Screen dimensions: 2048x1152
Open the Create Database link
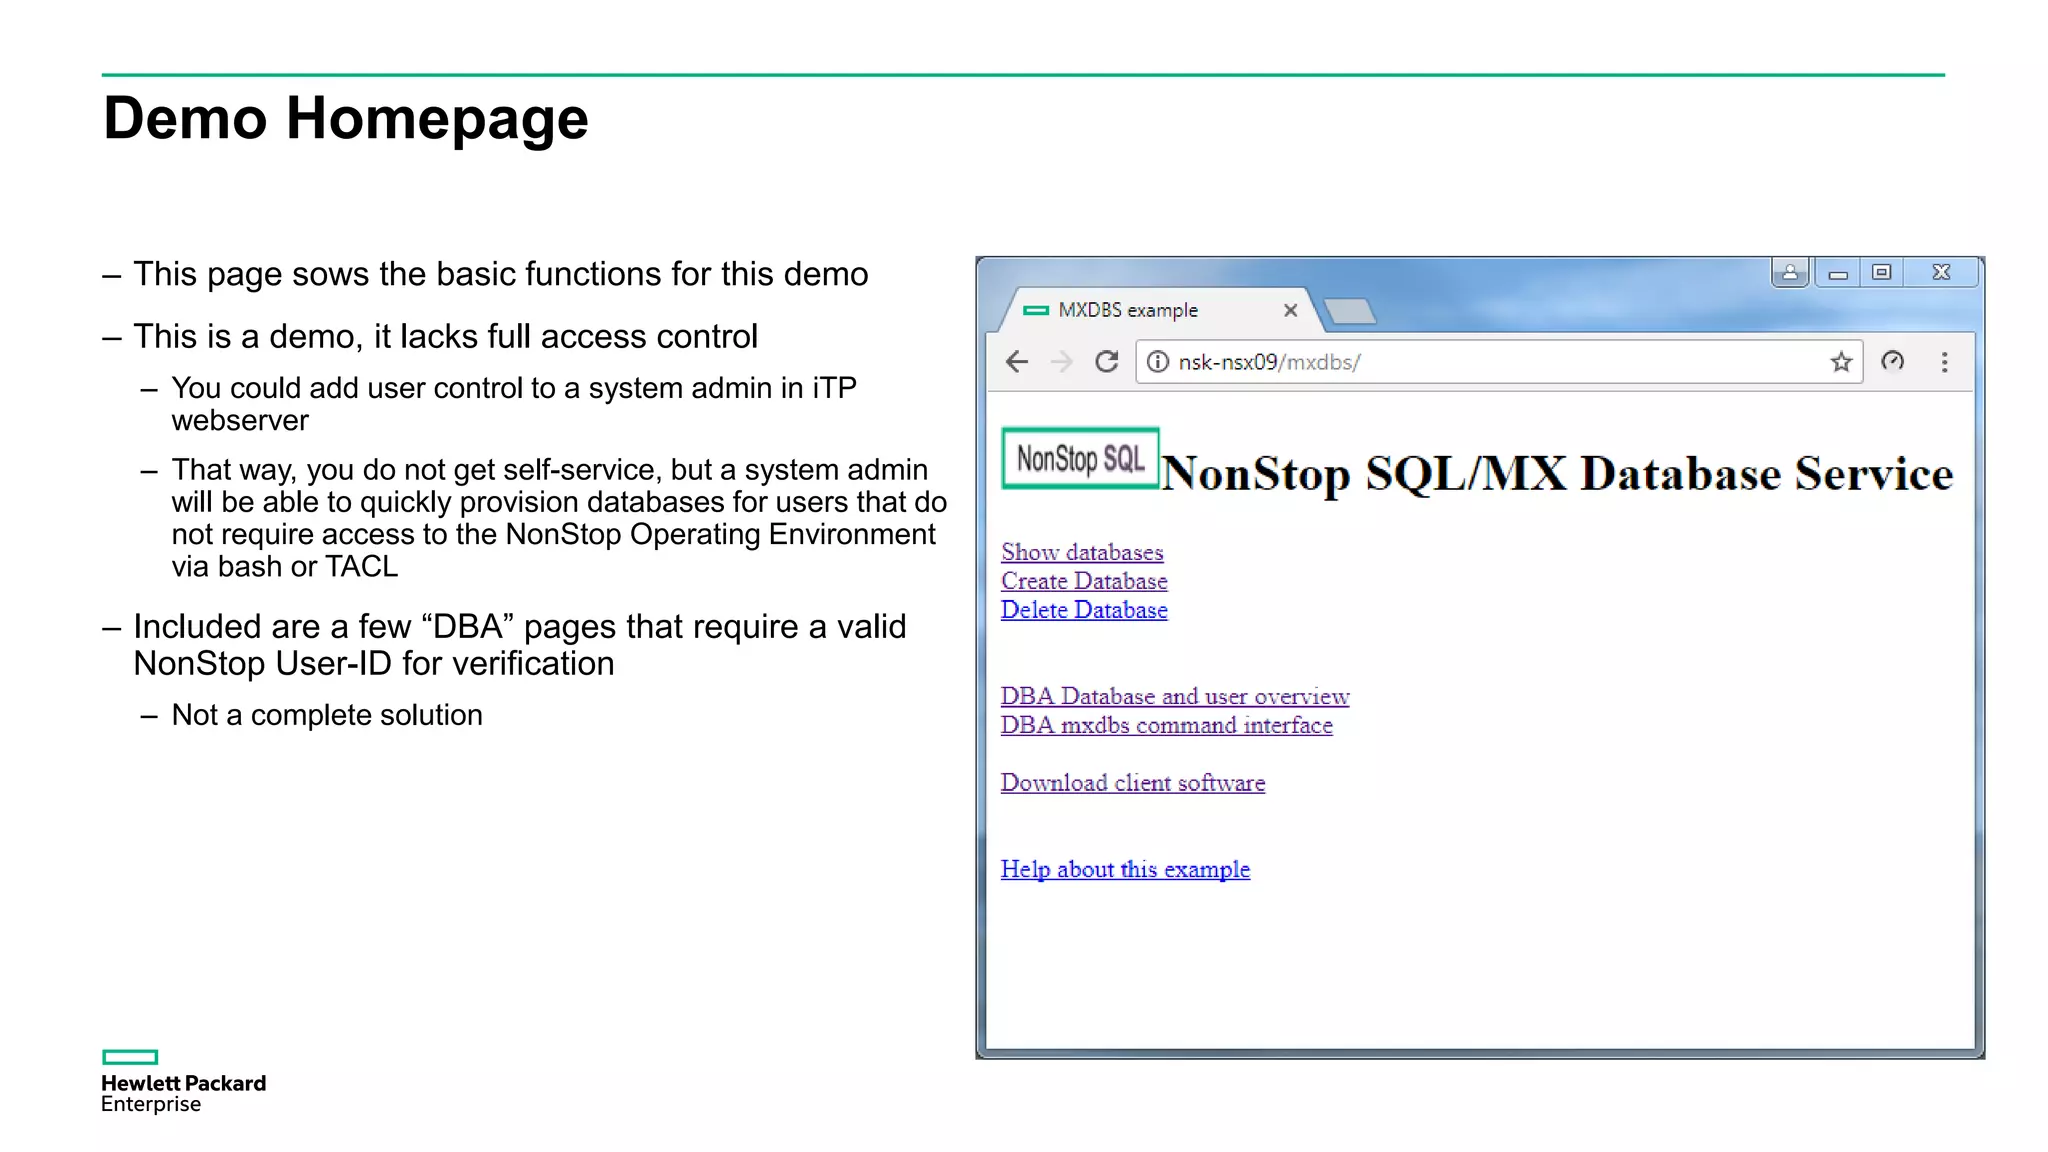1084,581
